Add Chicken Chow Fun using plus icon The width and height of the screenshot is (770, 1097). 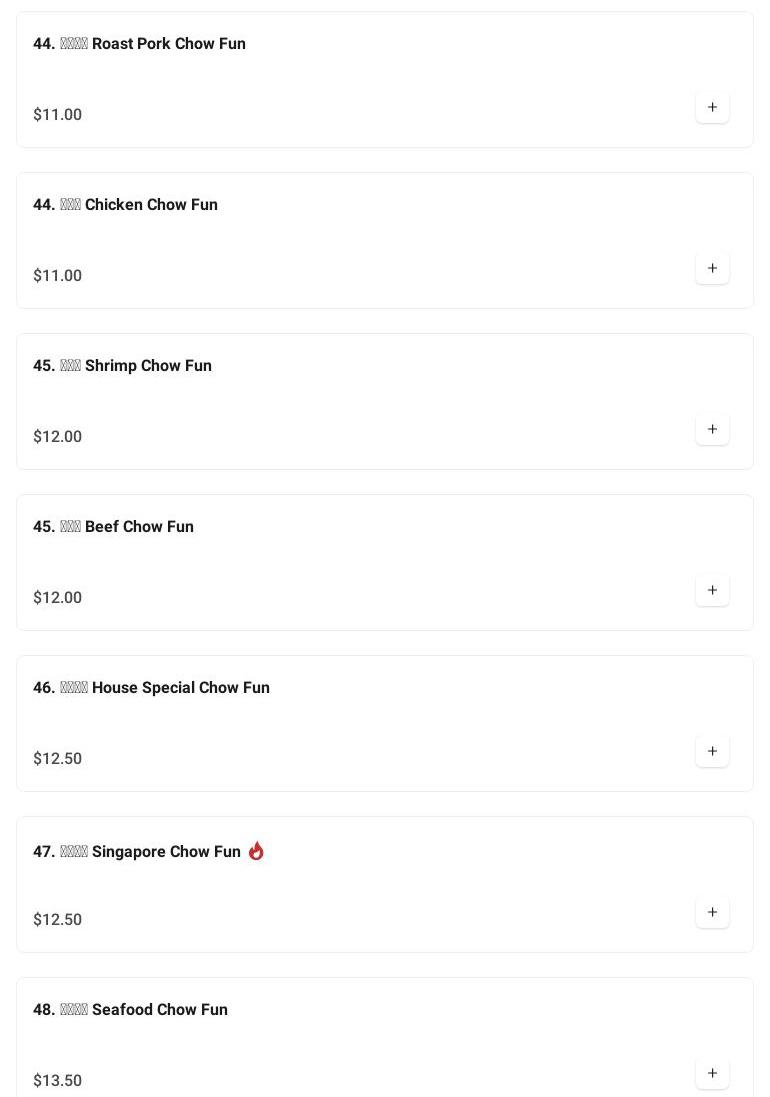click(x=712, y=269)
